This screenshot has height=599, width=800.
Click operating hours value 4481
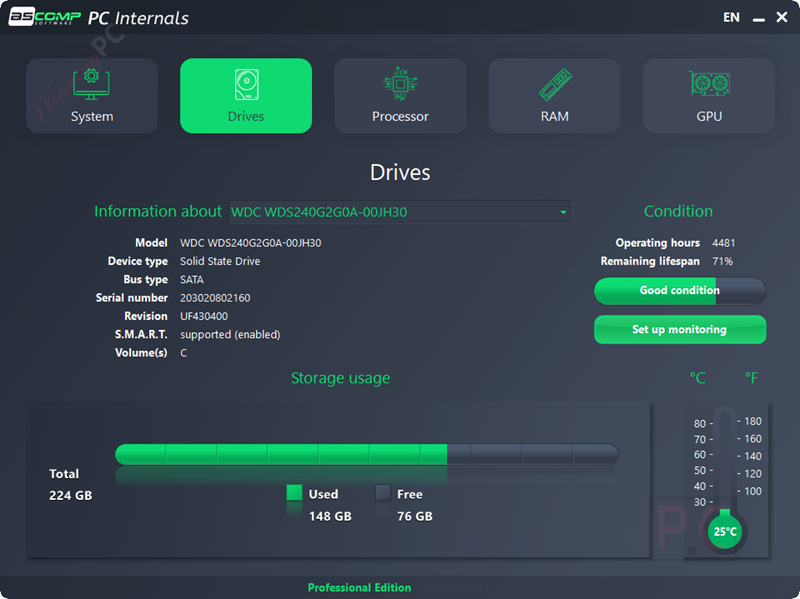click(723, 243)
